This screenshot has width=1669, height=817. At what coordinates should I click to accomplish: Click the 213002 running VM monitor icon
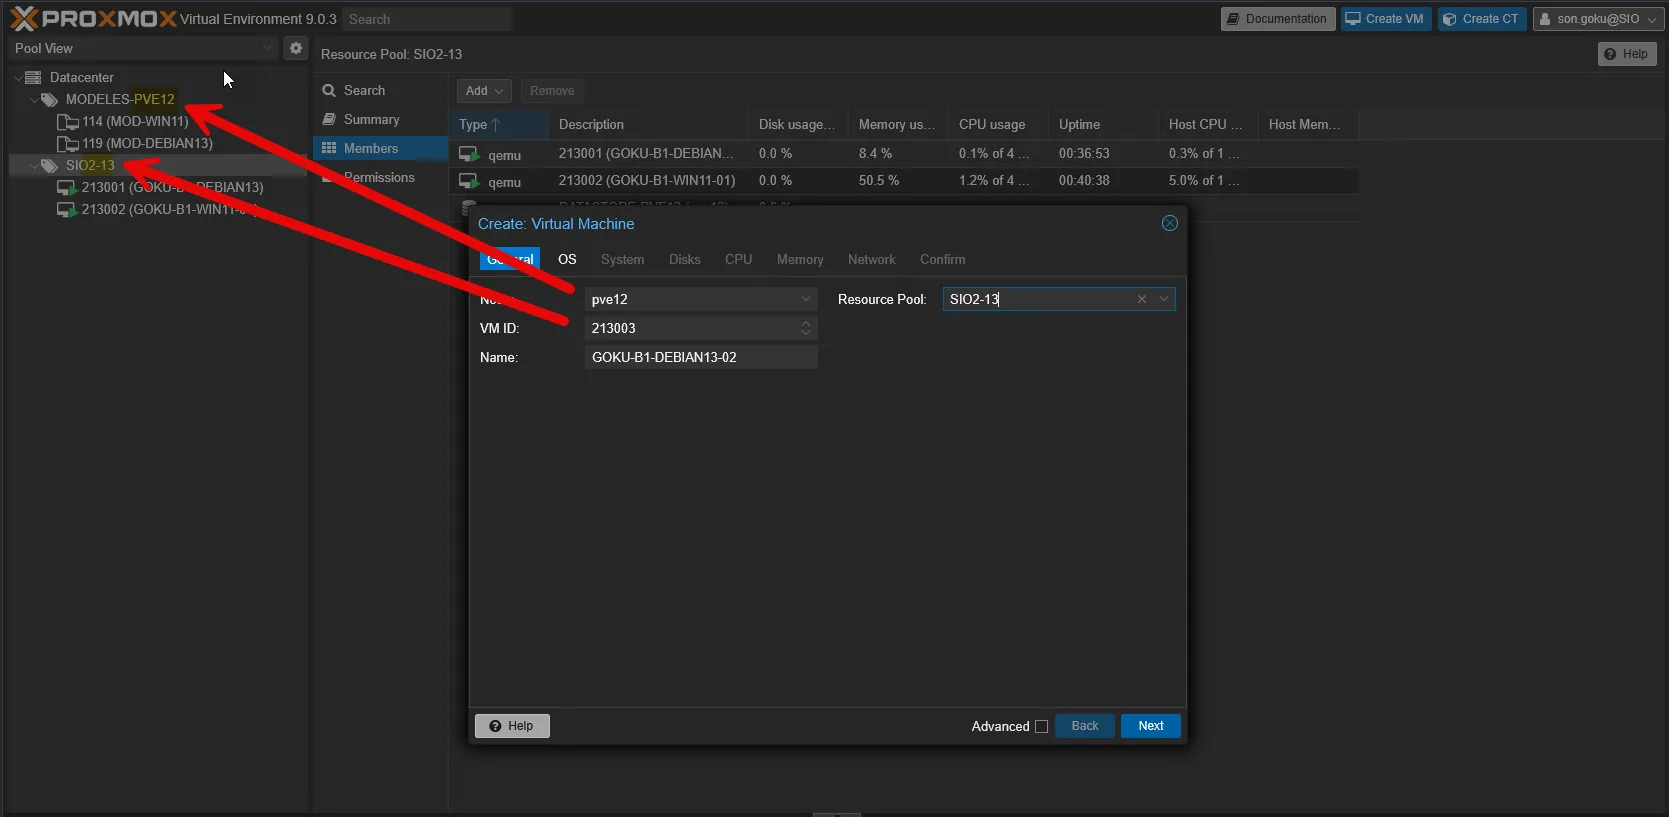pyautogui.click(x=66, y=210)
